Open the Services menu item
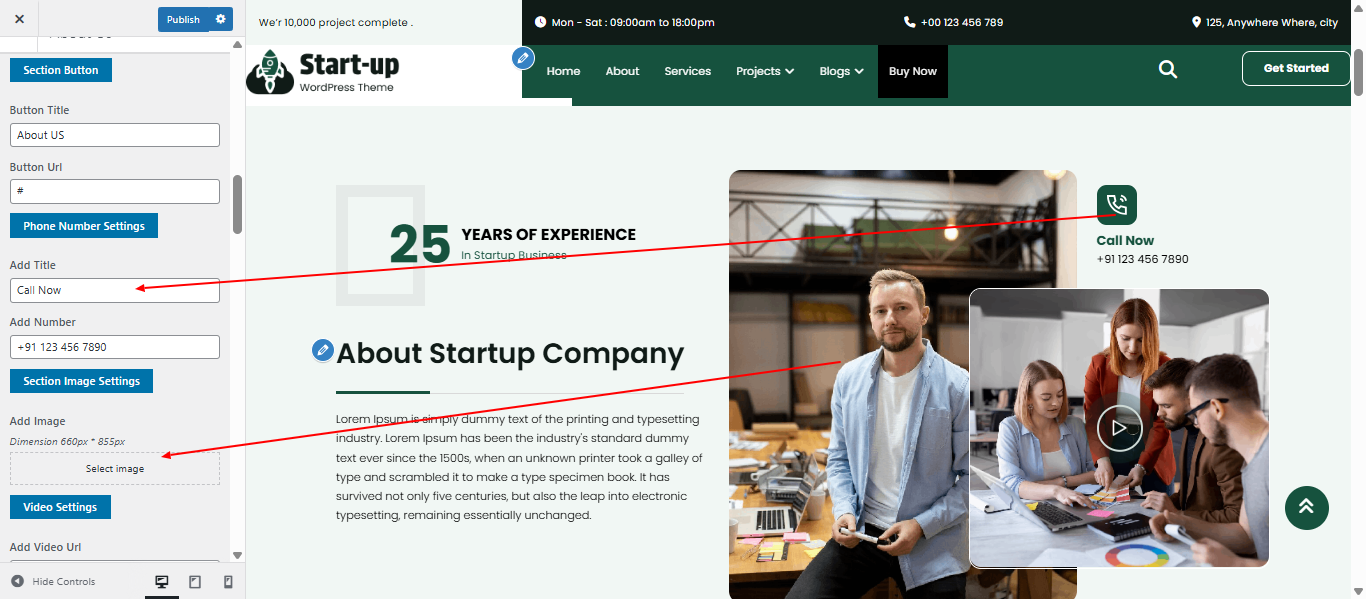 (687, 71)
